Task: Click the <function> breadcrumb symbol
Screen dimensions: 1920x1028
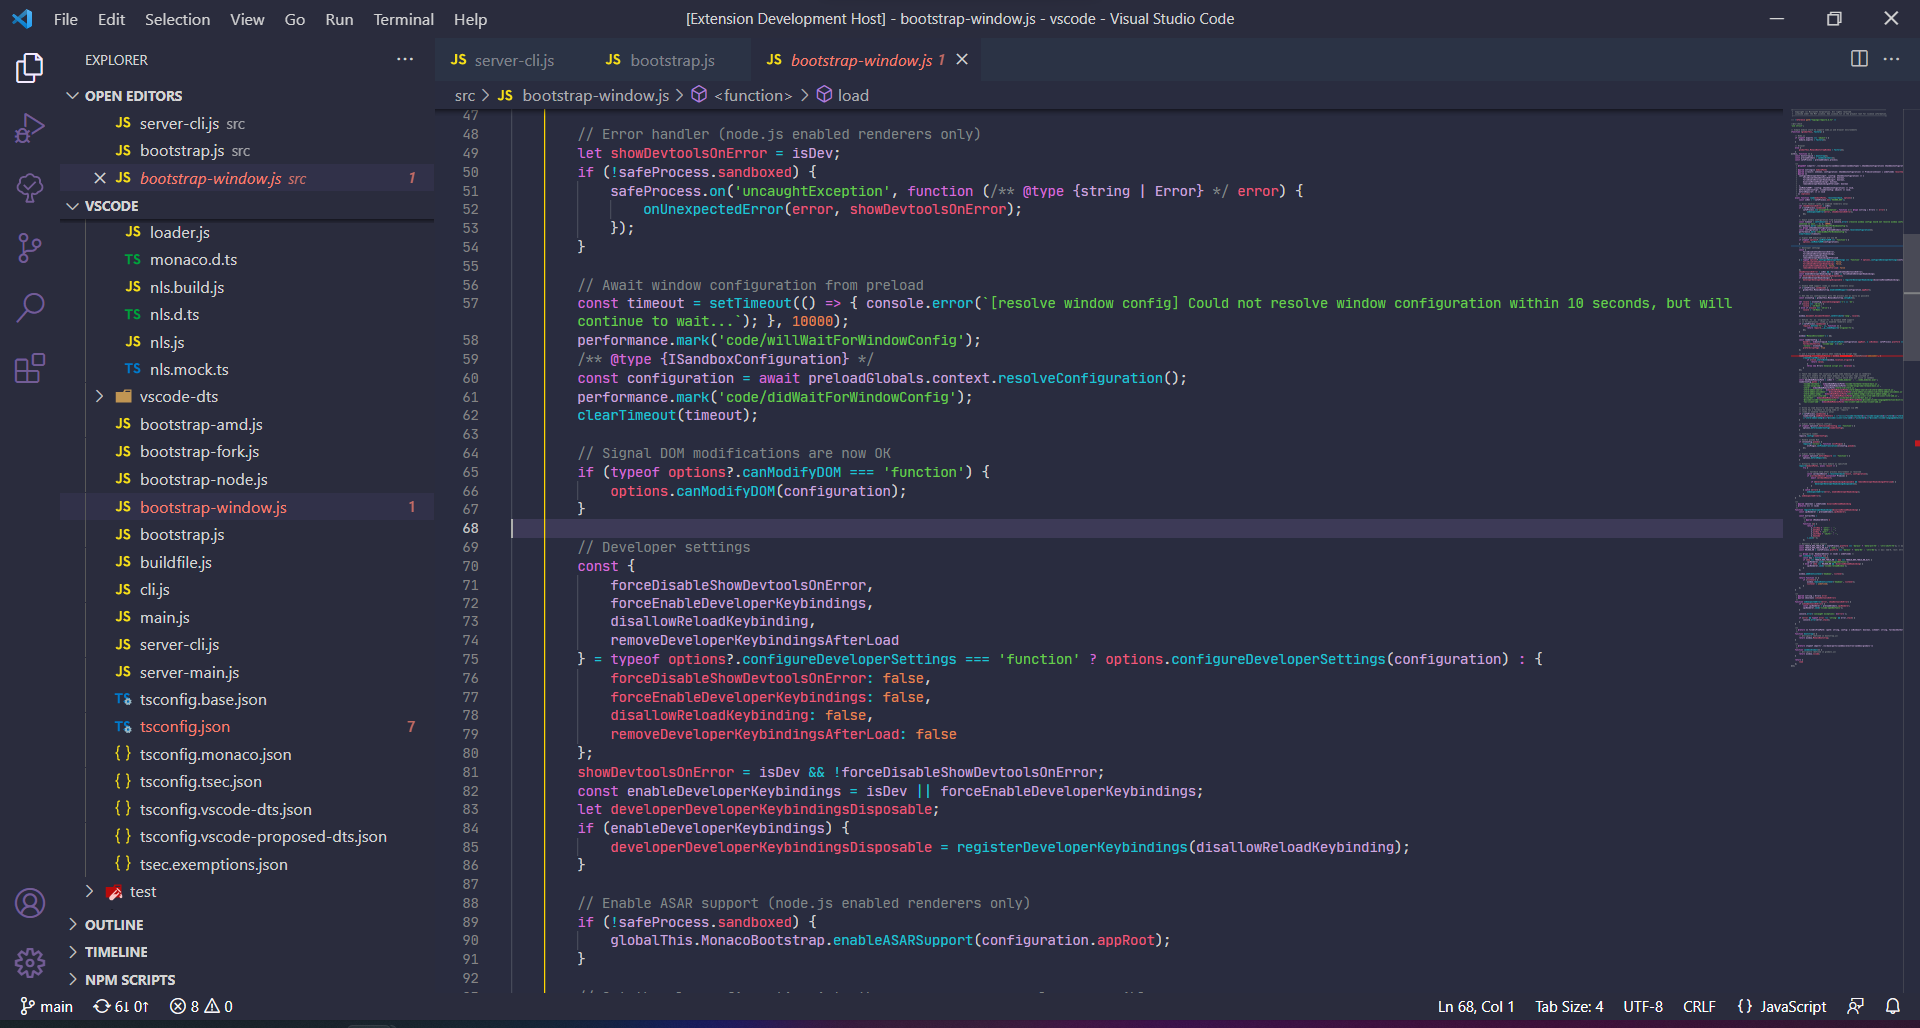Action: (742, 95)
